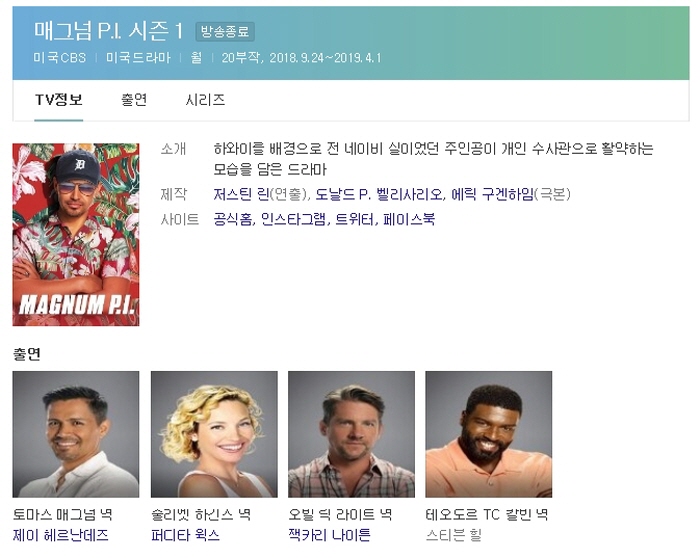Open actor name link 제이 헤르난데즈
This screenshot has width=700, height=558.
point(60,536)
